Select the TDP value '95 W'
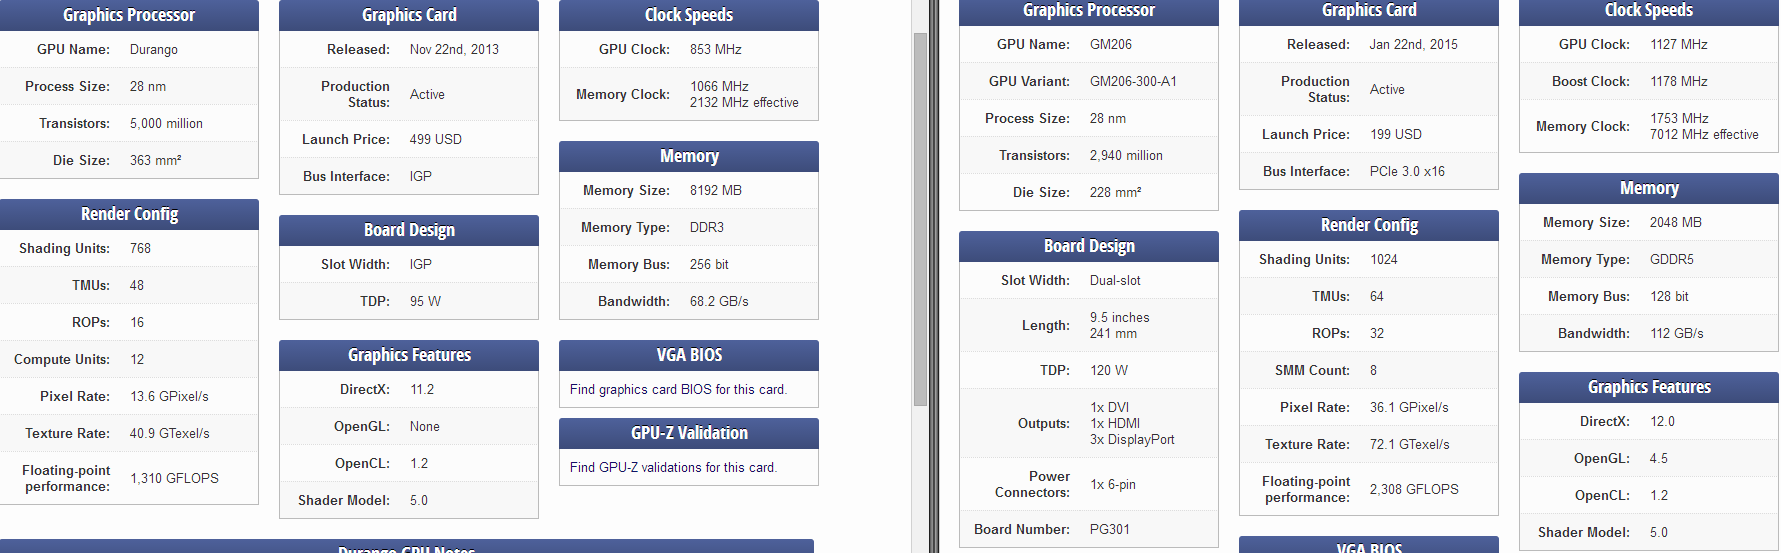 point(425,301)
